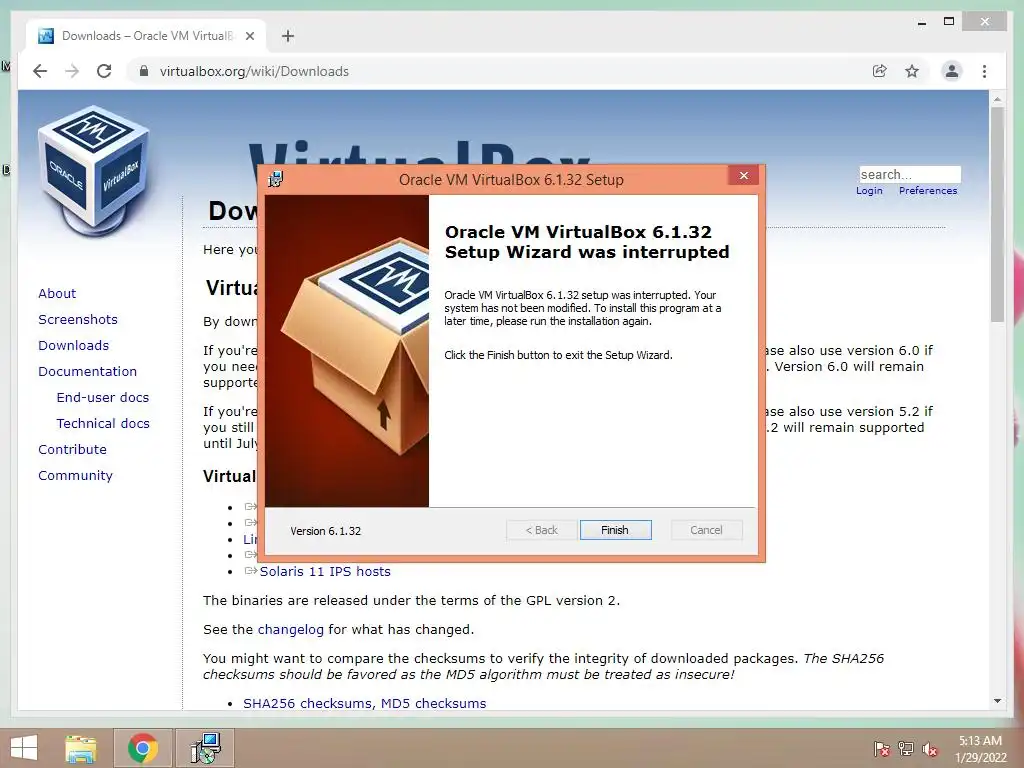Select the VirtualBox installer taskbar icon
Viewport: 1024px width, 768px height.
(205, 748)
